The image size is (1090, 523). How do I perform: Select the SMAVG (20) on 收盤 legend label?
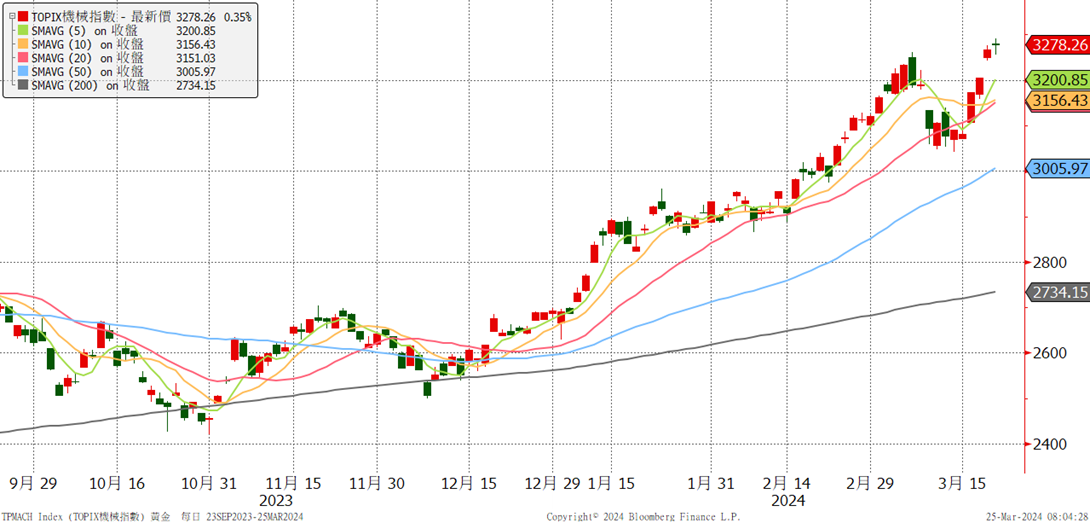[86, 57]
